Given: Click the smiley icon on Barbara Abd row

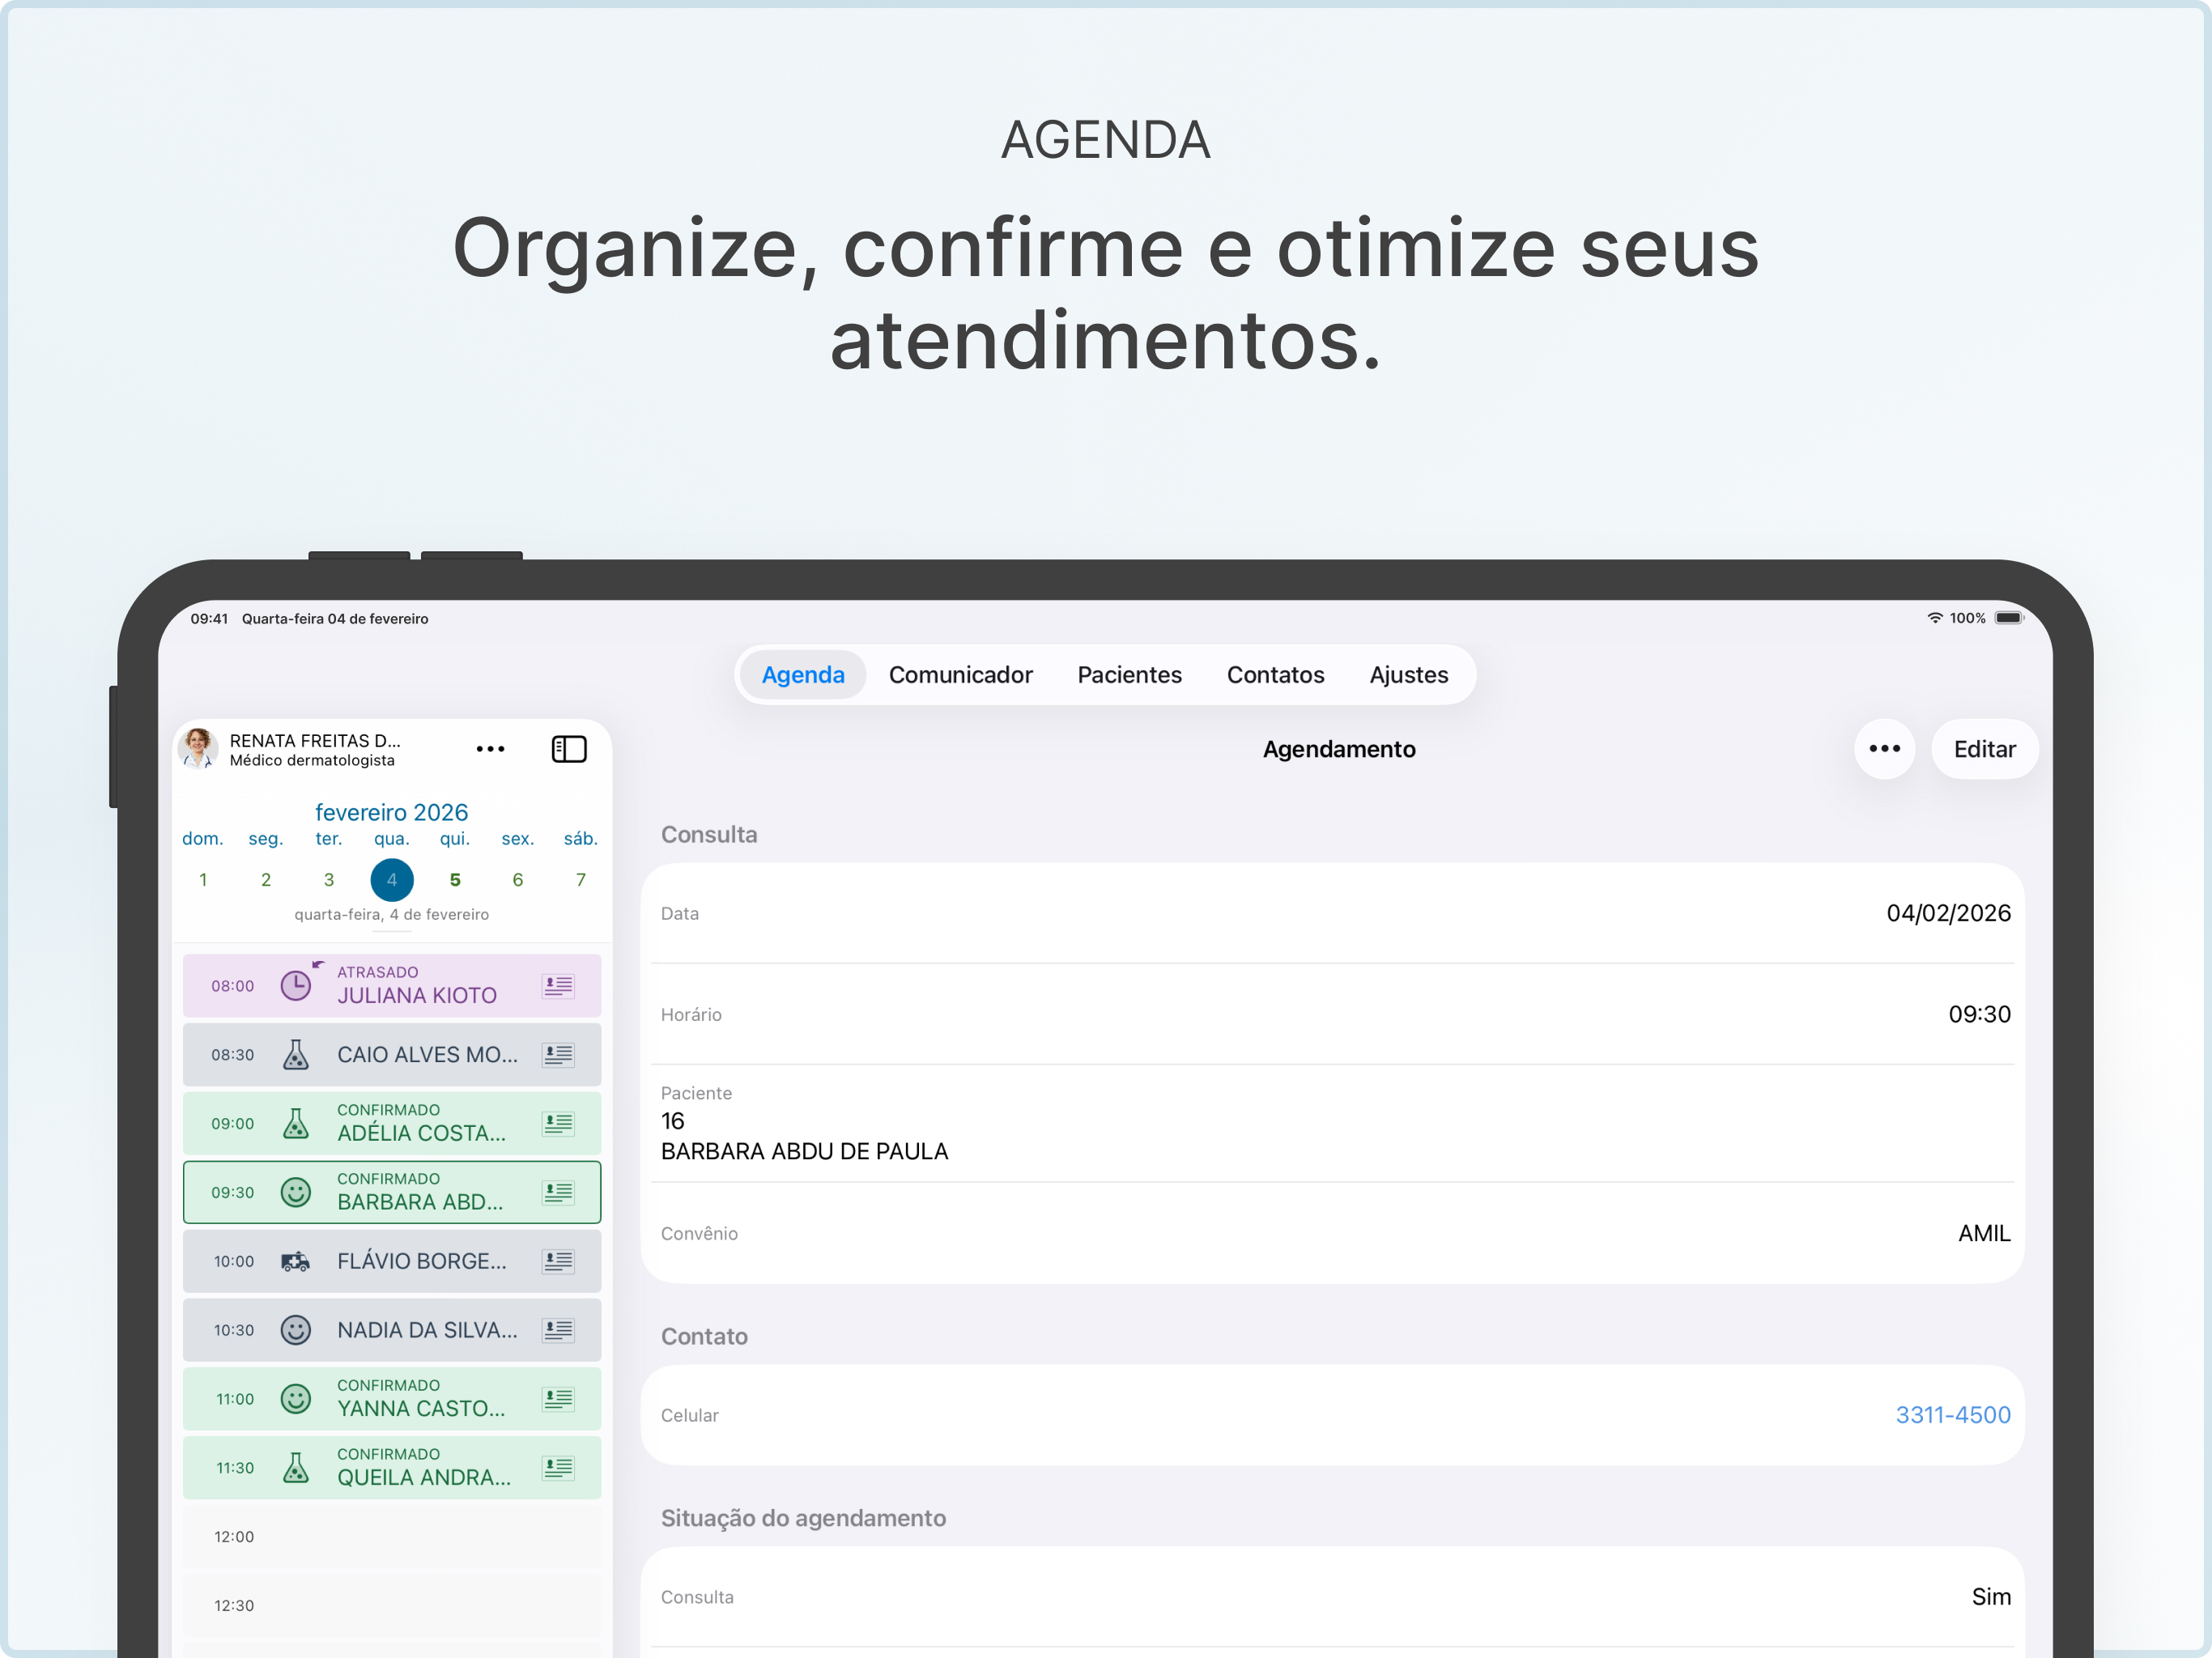Looking at the screenshot, I should point(296,1193).
